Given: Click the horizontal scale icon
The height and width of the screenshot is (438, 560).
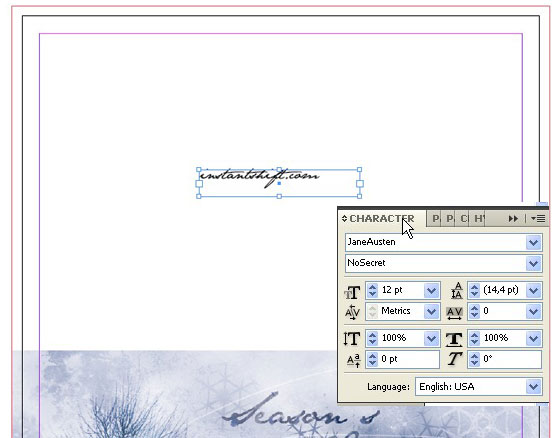Looking at the screenshot, I should coord(454,339).
